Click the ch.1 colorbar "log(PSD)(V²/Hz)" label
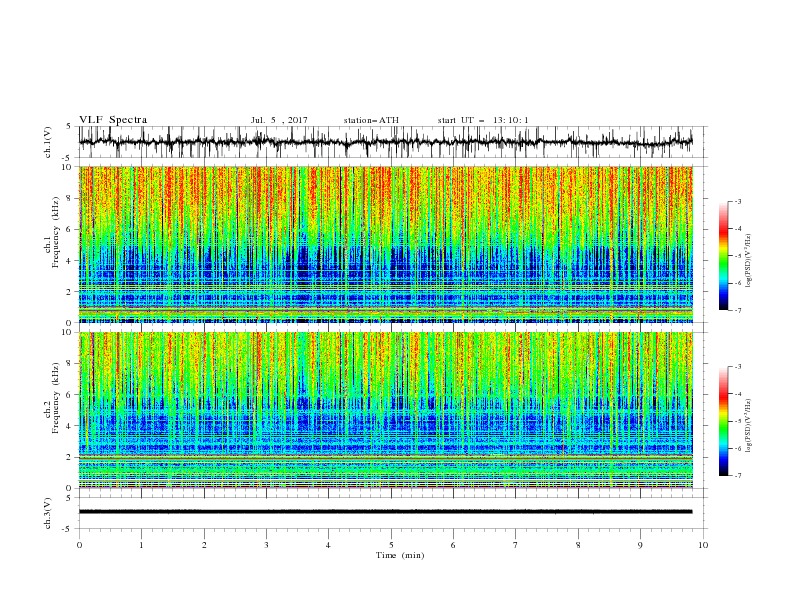 (749, 261)
